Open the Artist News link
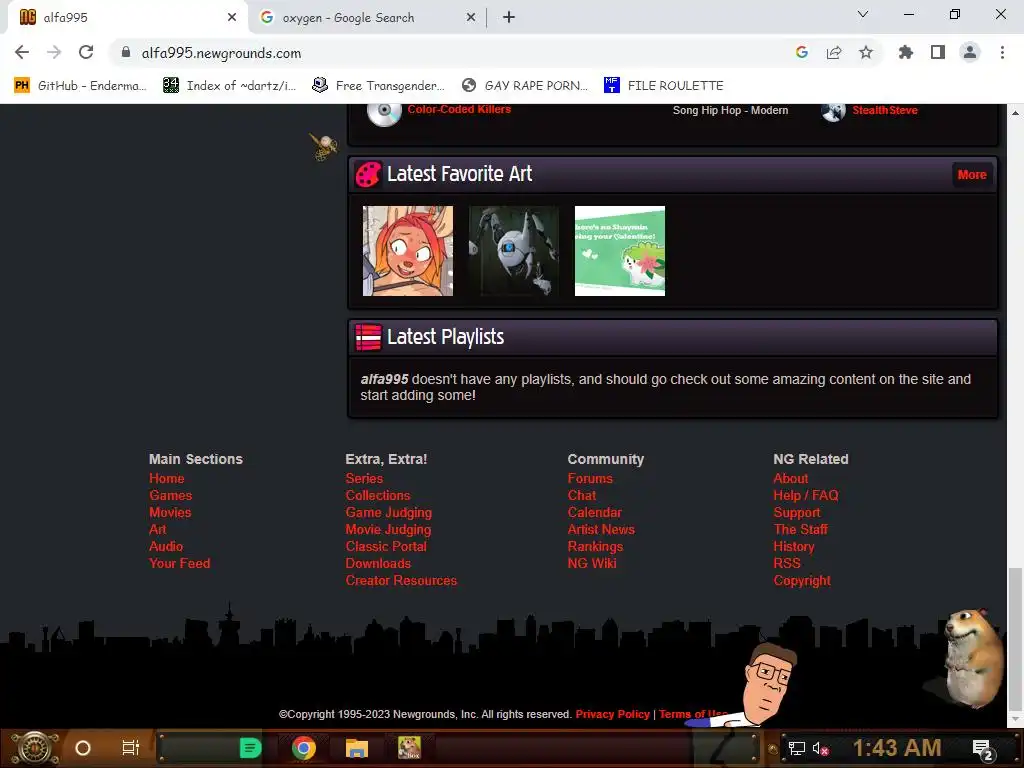 pos(601,529)
